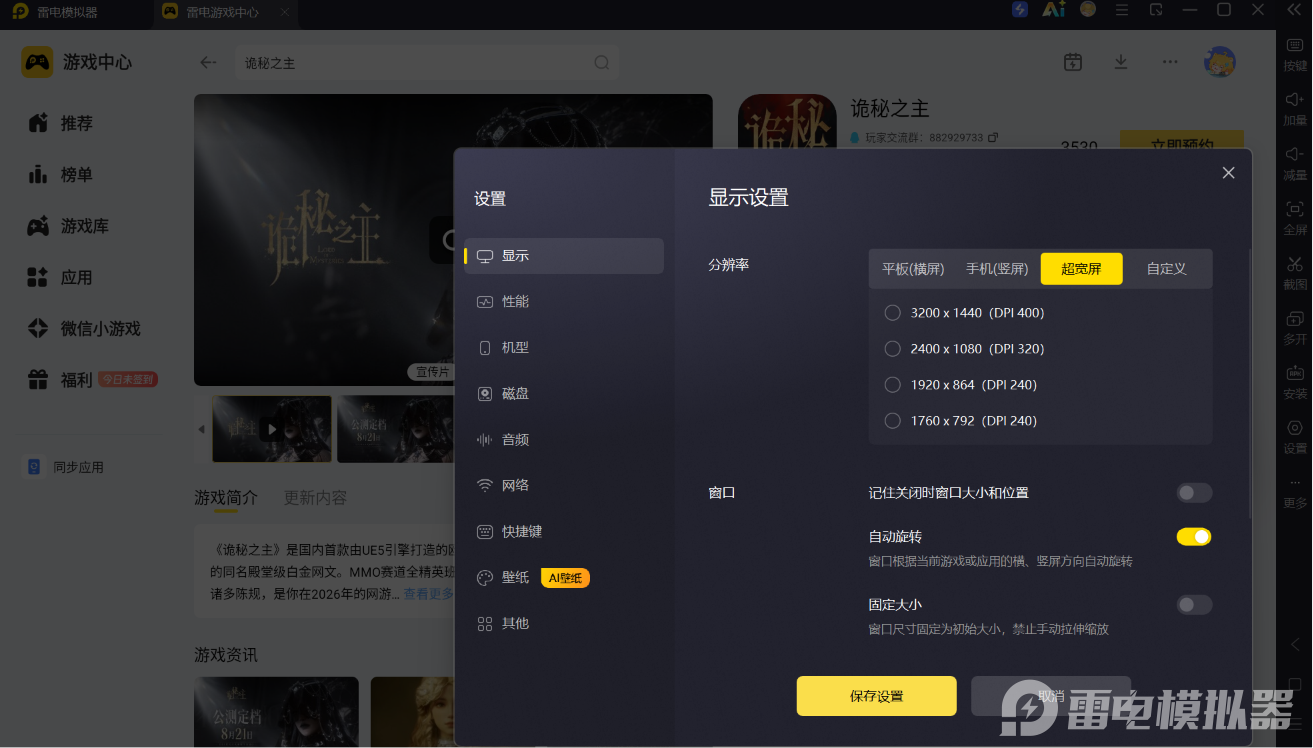Open 设置 from the right sidebar

[x=1295, y=437]
